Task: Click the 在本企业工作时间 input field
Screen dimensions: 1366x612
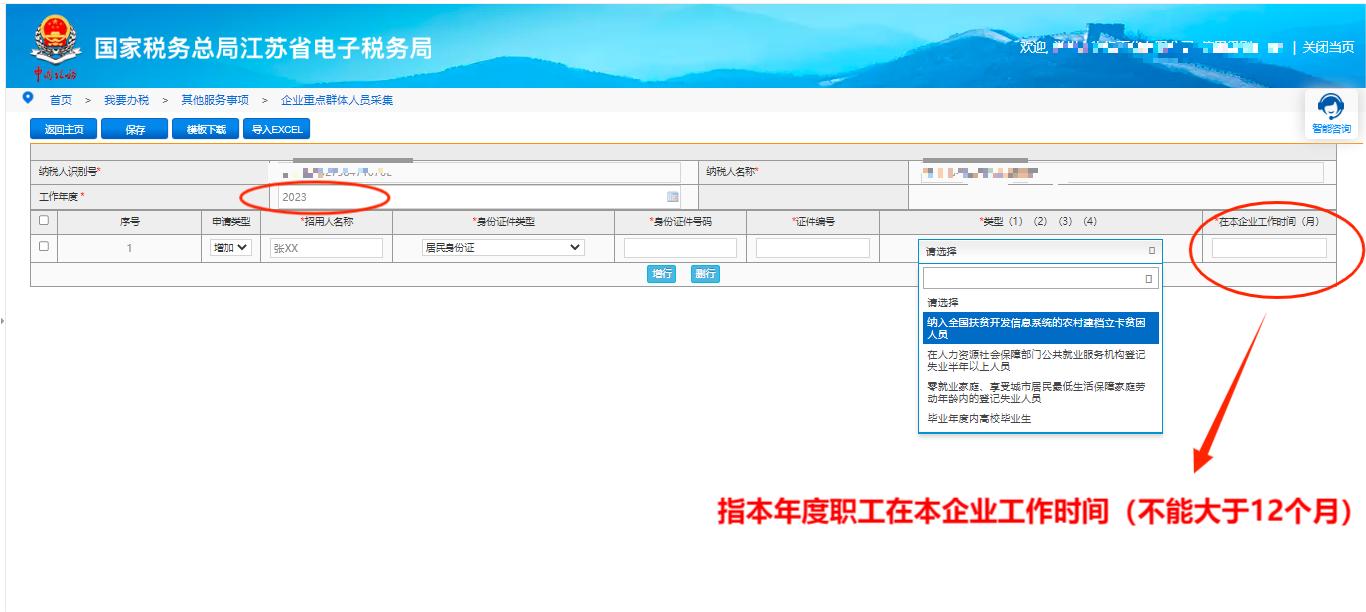Action: click(1269, 248)
